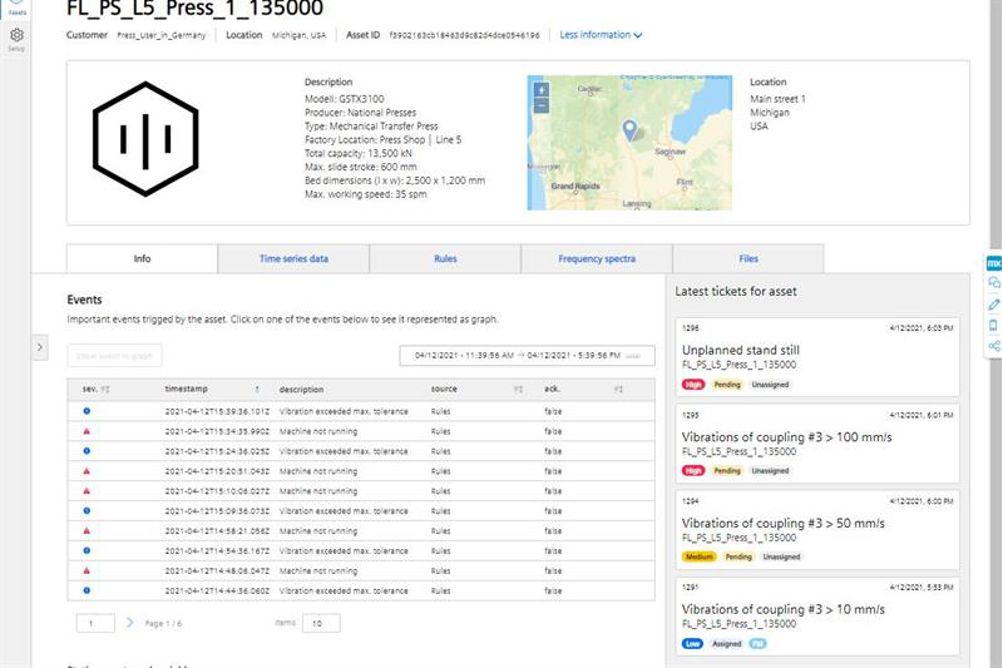Expand the left side panel chevron

[40, 347]
